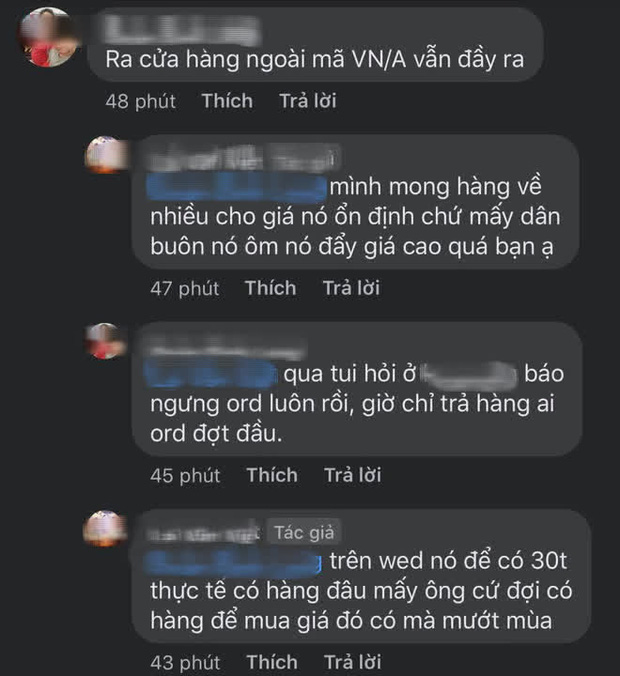
Task: Reply to the comment about dân buôn
Action: 351,288
